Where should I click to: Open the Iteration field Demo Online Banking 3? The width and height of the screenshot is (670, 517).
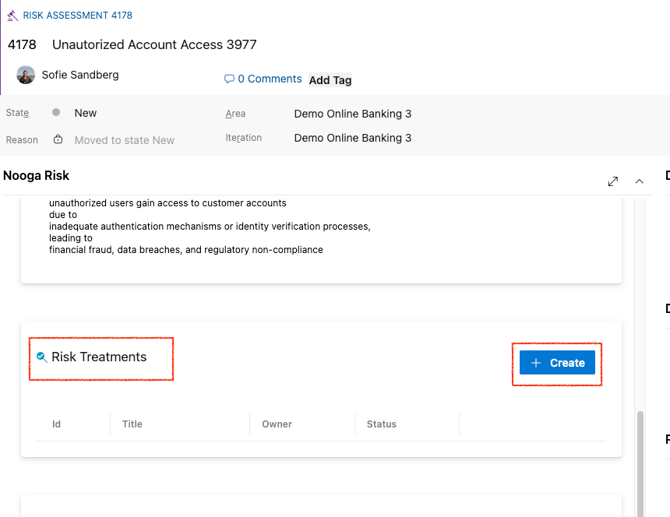[352, 138]
